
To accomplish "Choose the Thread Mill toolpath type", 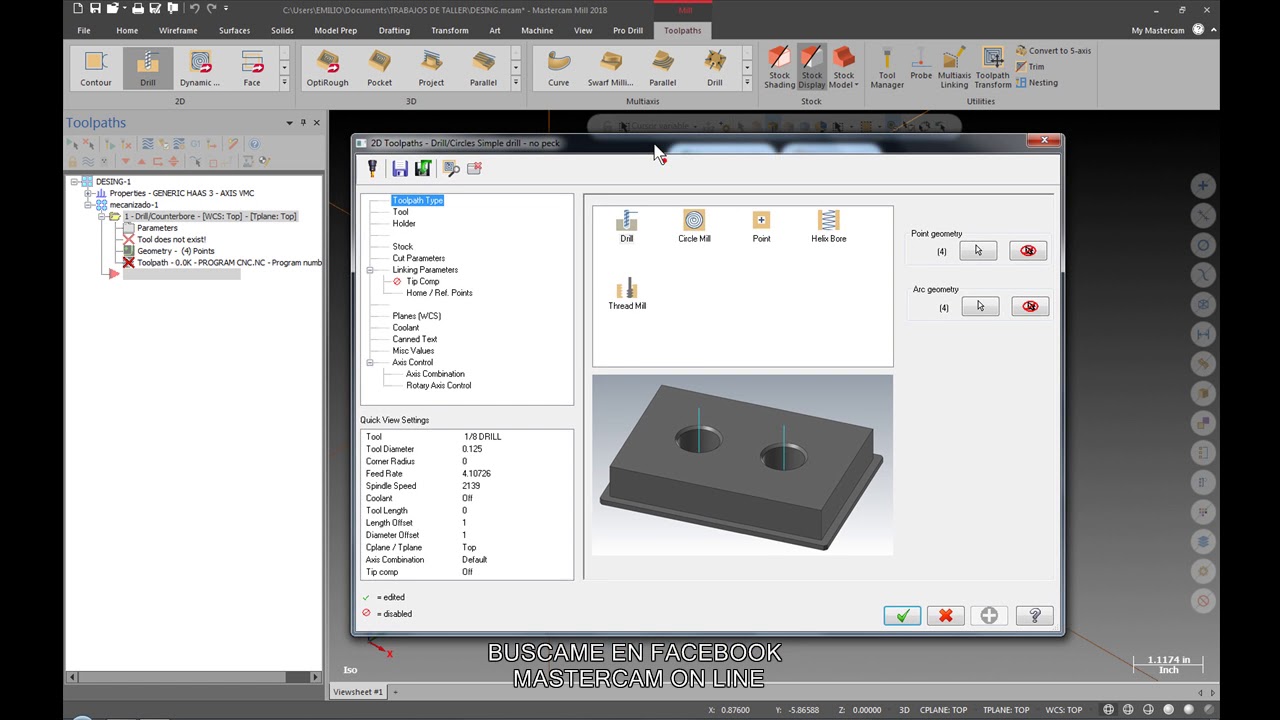I will click(x=627, y=294).
